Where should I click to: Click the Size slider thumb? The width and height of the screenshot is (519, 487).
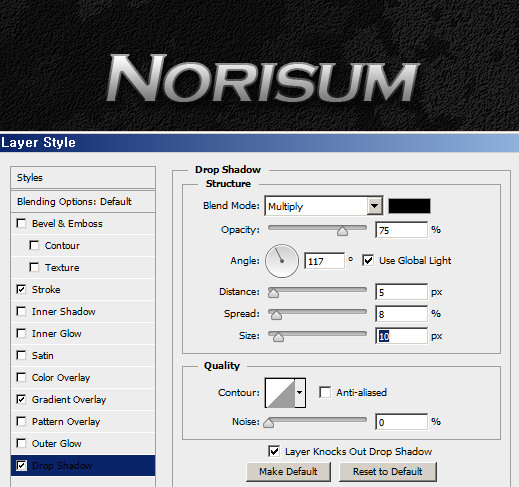(278, 337)
